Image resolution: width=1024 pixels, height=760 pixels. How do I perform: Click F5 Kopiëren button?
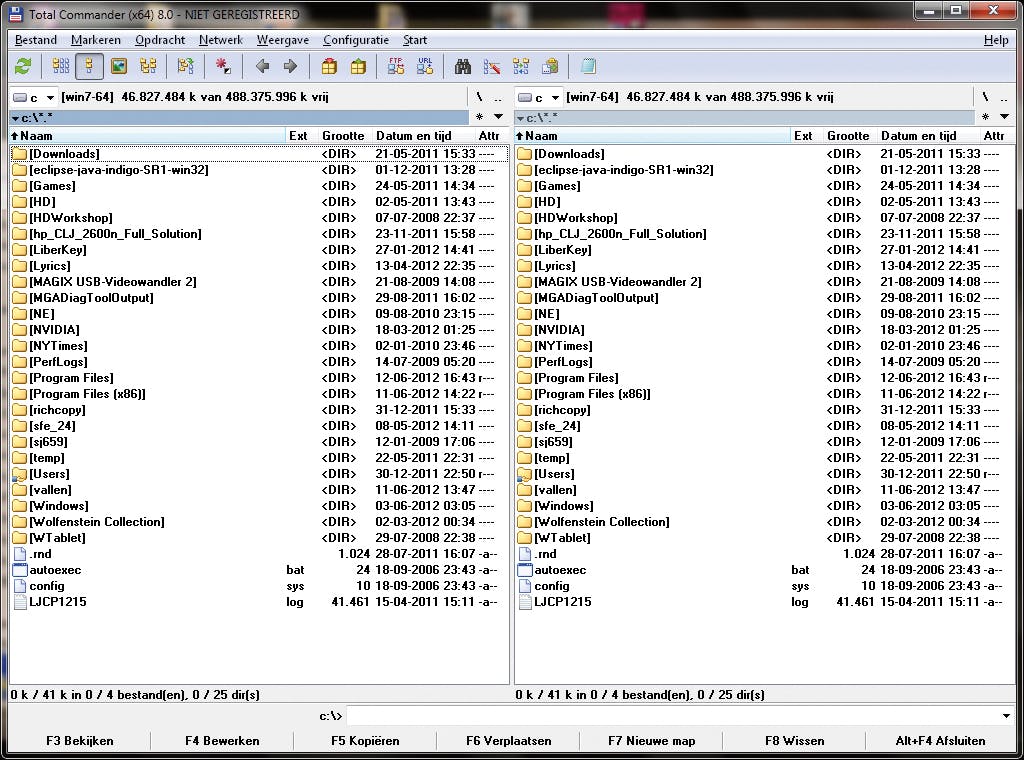365,741
